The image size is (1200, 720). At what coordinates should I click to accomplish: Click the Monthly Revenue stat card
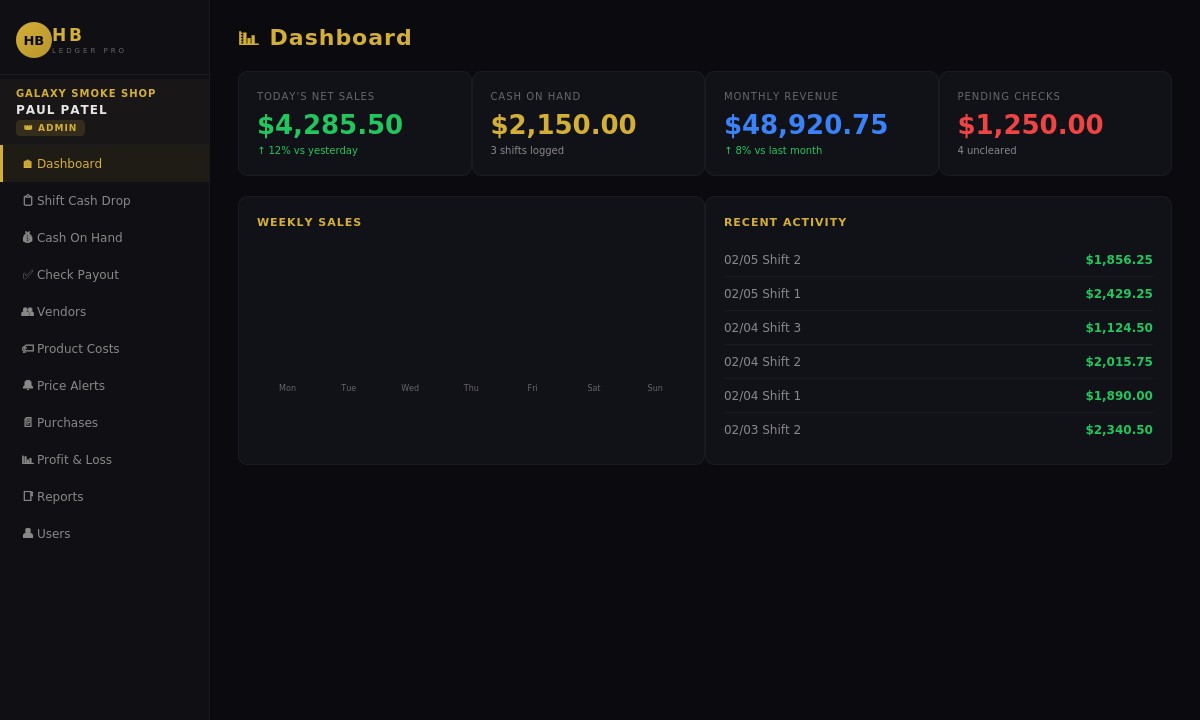pyautogui.click(x=821, y=123)
